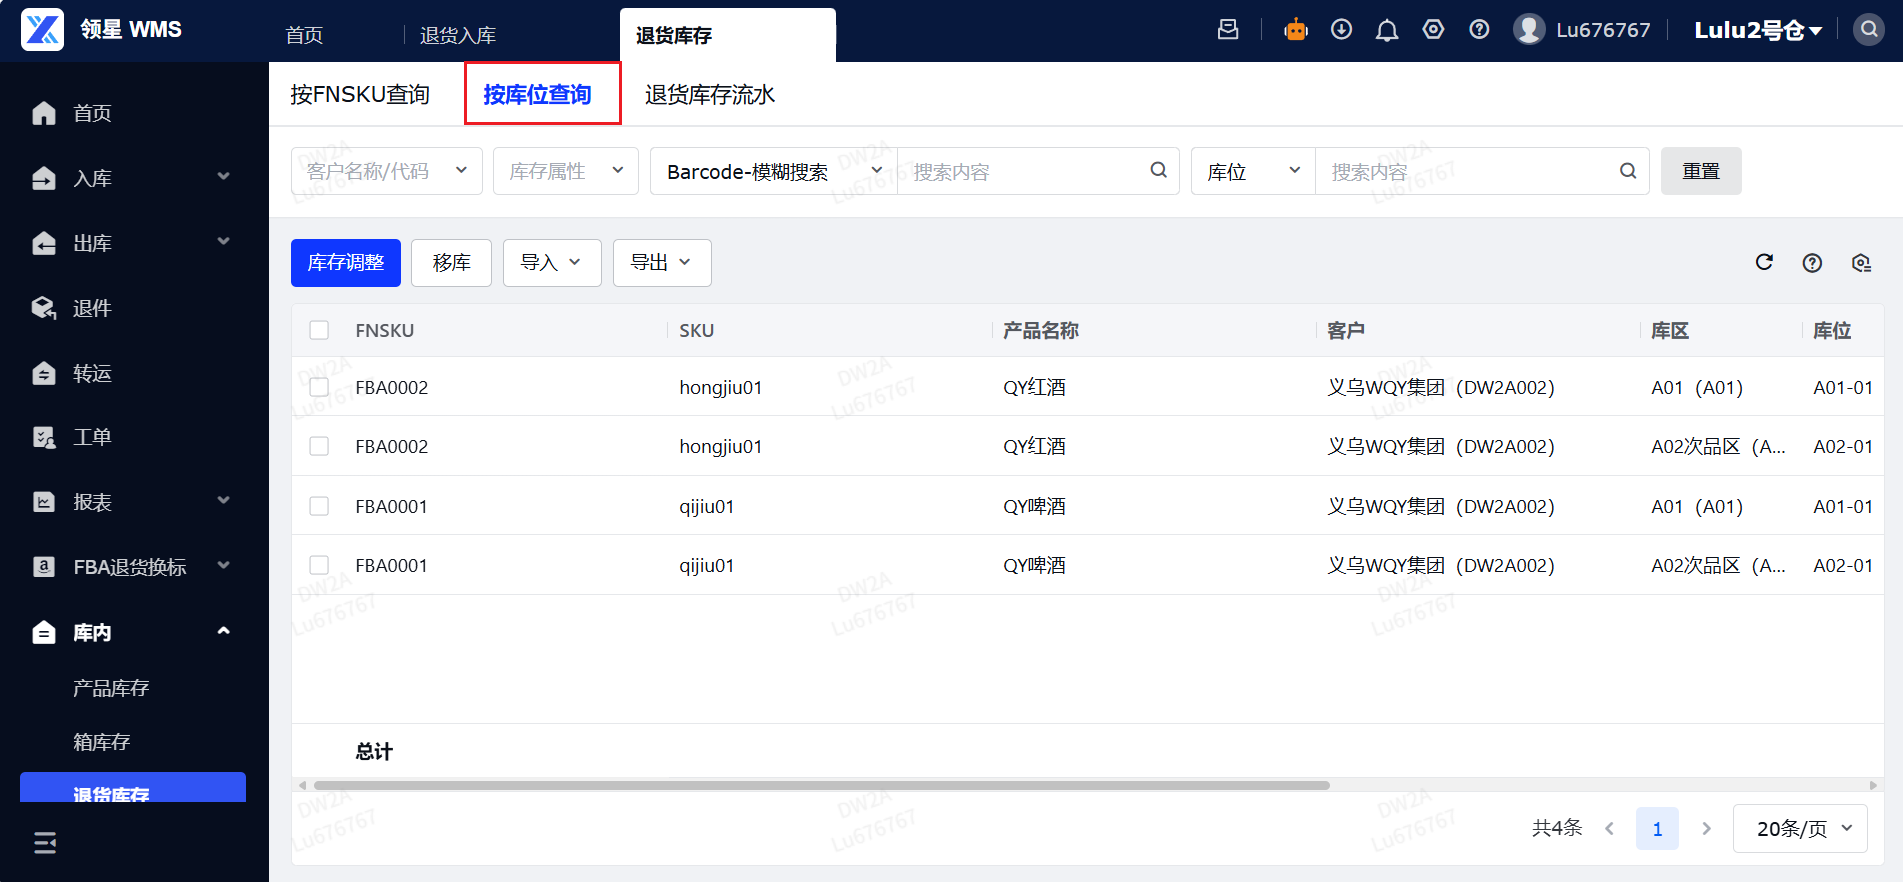
Task: Click the next page arrow
Action: pyautogui.click(x=1706, y=829)
